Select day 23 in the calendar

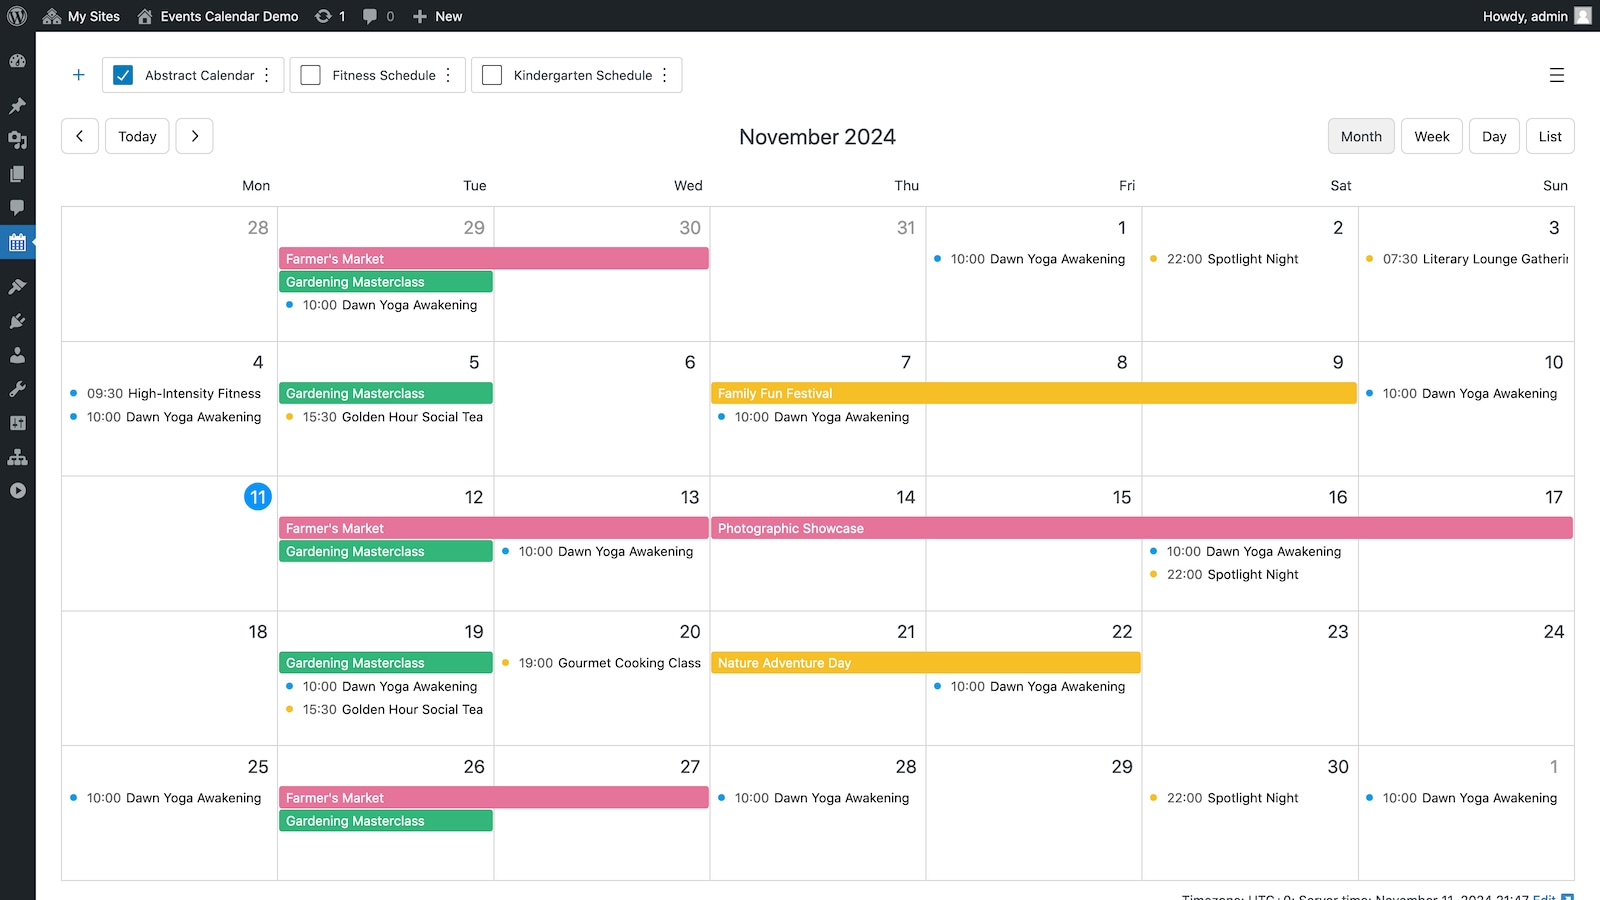tap(1338, 632)
